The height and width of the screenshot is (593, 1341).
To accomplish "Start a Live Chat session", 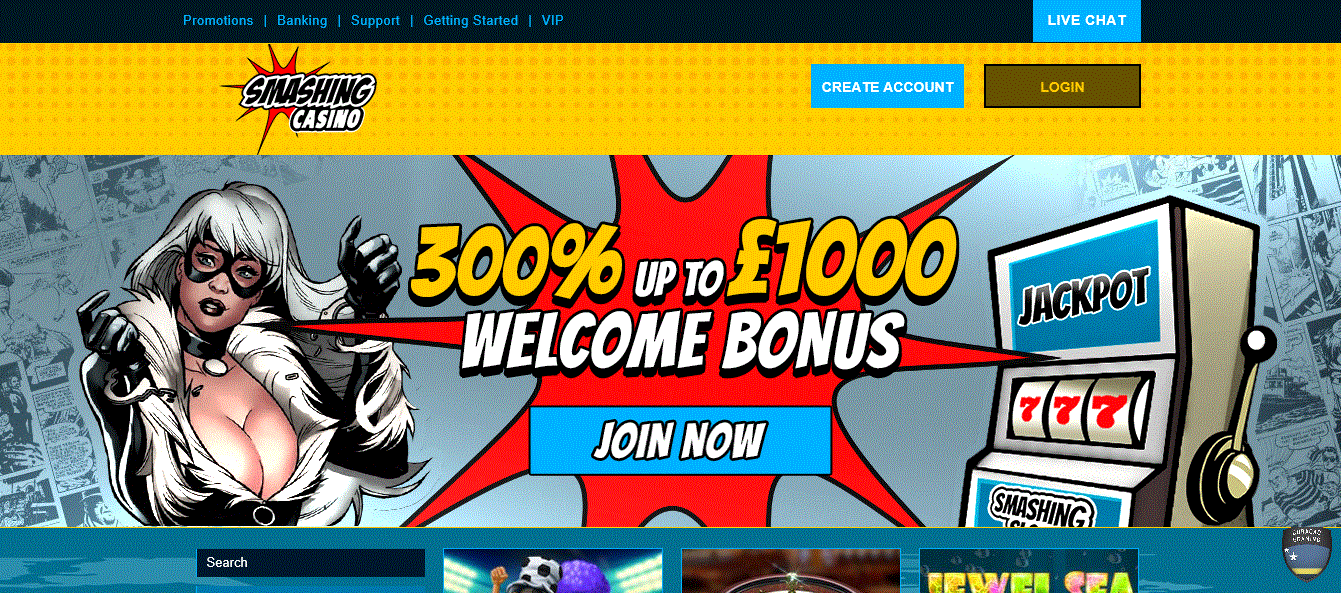I will coord(1087,20).
